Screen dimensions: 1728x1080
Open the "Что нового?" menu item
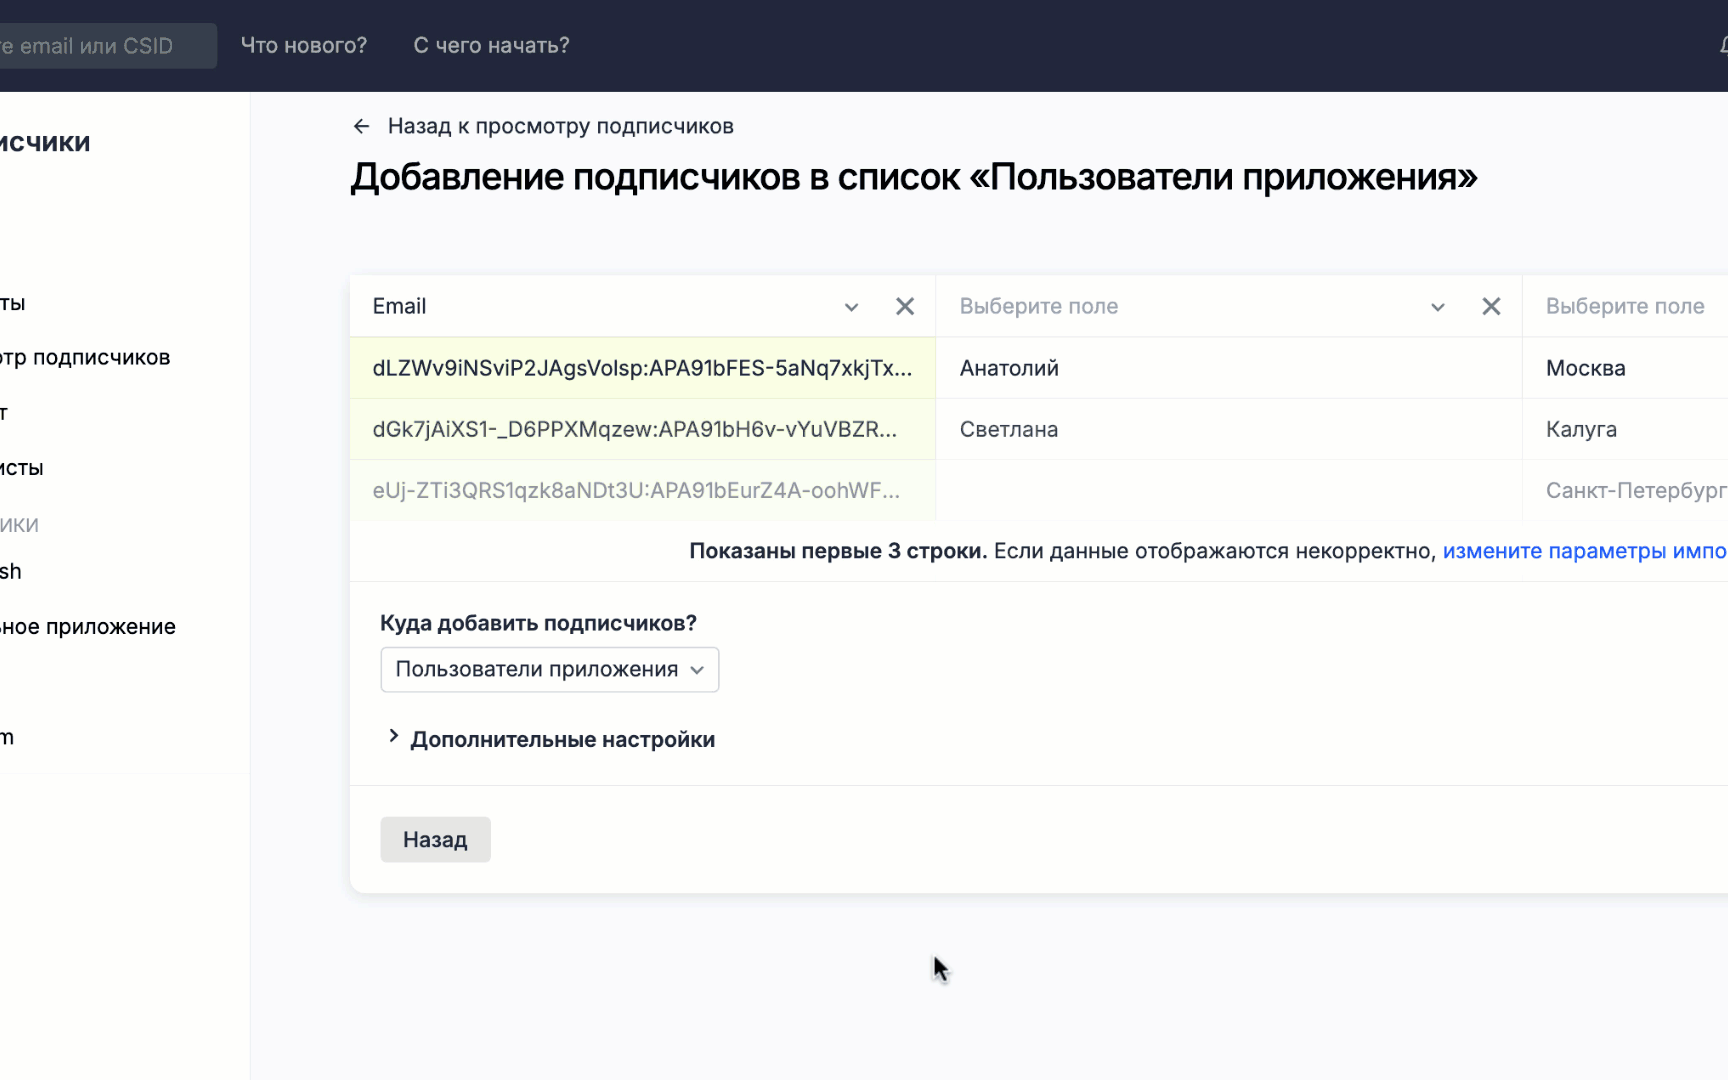click(304, 46)
